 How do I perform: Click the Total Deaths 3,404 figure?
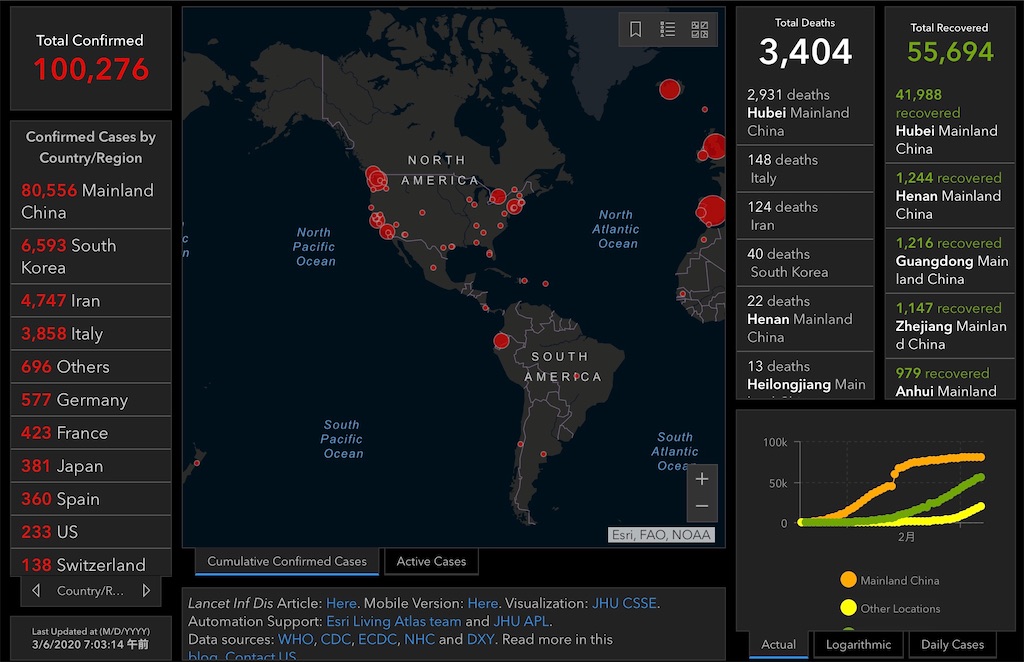click(x=805, y=52)
